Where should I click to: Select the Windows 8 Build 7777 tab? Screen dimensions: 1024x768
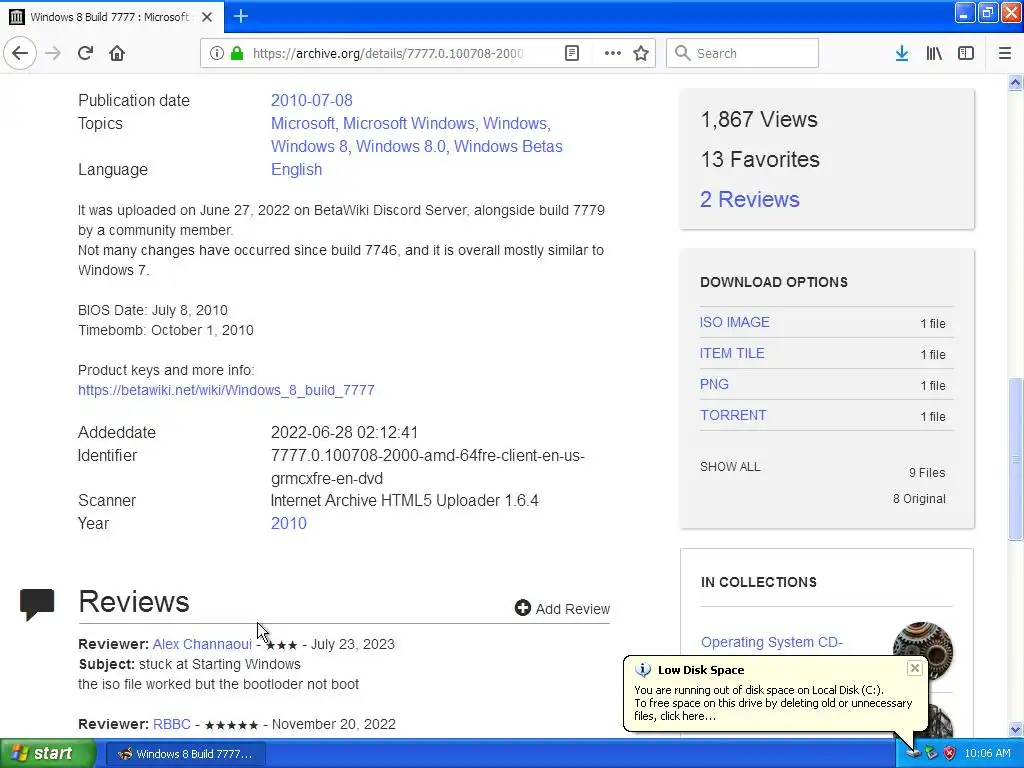pos(112,17)
